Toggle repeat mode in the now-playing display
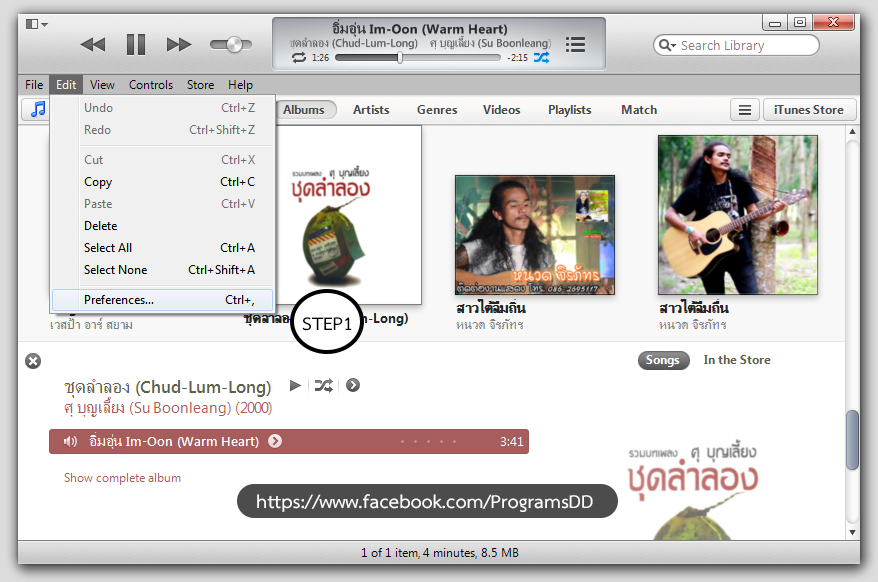 (x=299, y=58)
